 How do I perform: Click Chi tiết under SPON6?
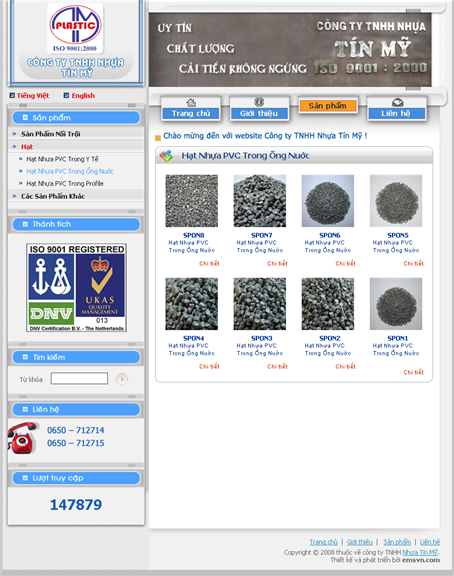tap(346, 263)
